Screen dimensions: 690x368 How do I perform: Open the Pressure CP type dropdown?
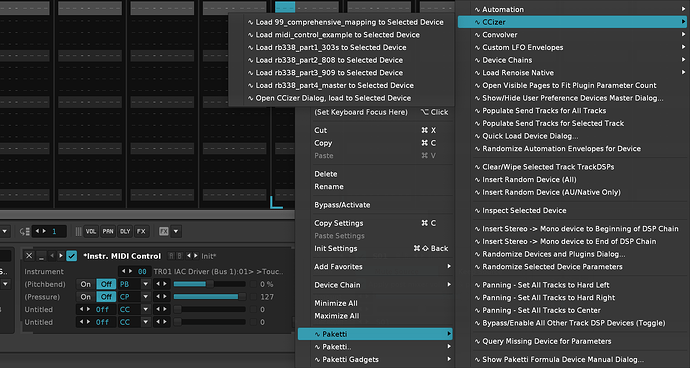click(146, 297)
